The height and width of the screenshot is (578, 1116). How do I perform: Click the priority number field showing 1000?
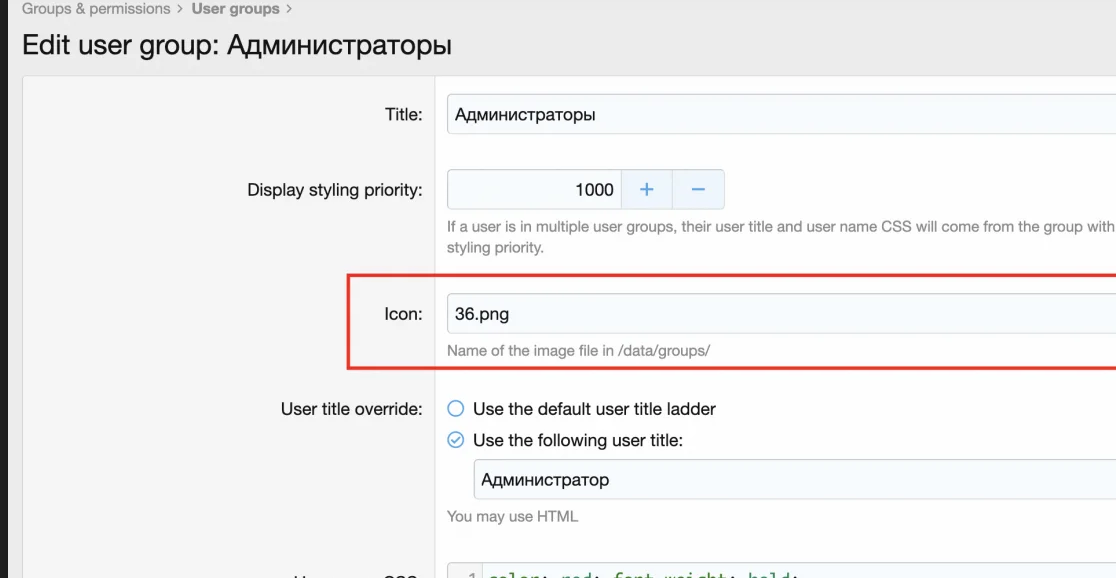(x=535, y=189)
